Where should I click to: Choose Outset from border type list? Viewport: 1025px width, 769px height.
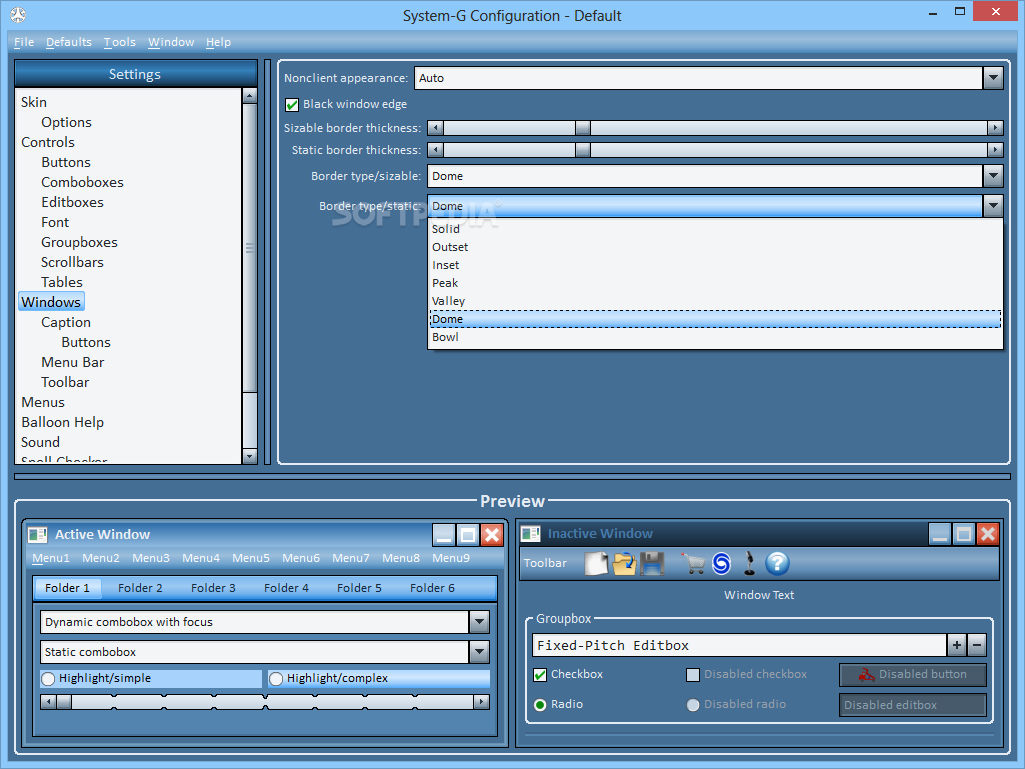[715, 247]
